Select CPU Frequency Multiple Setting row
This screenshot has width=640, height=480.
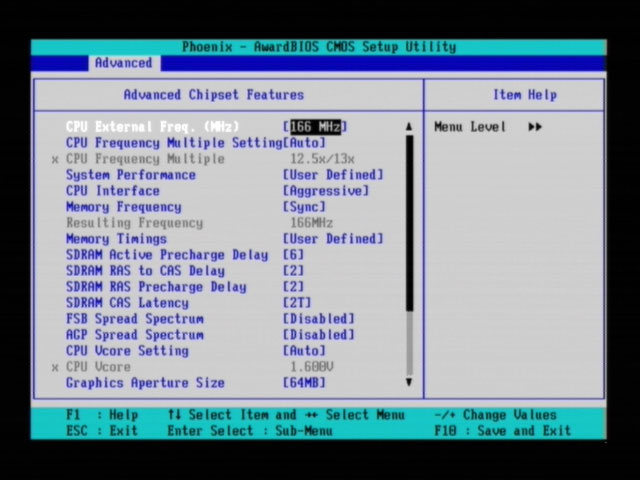[174, 143]
